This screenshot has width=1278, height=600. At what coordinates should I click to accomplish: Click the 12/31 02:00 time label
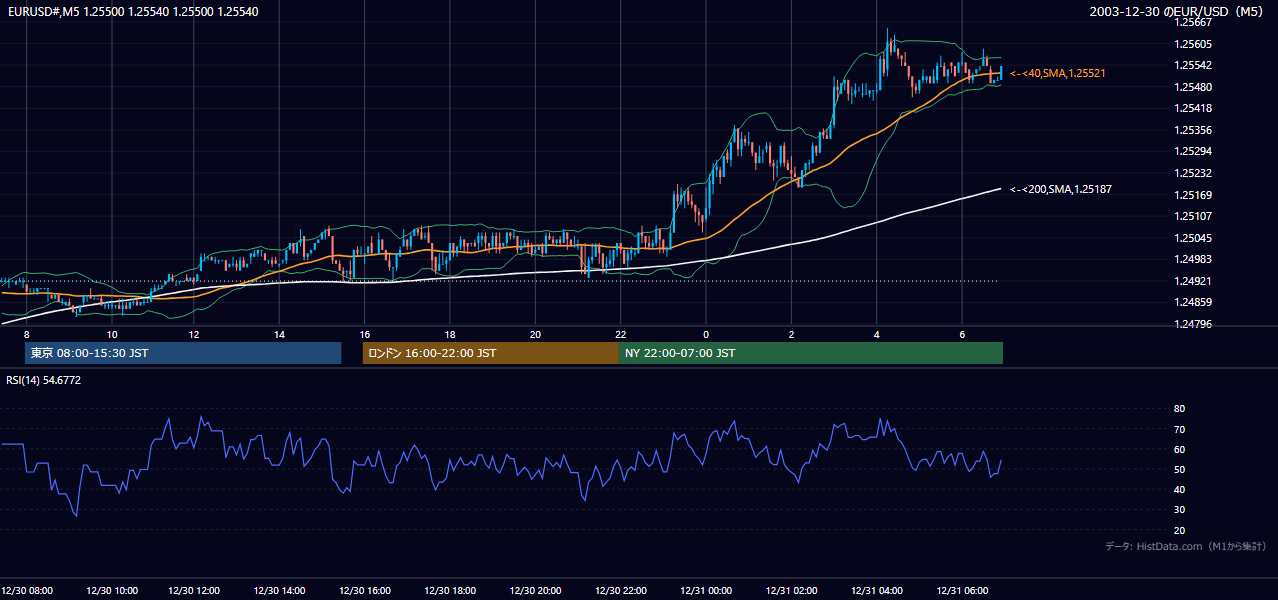pos(792,590)
